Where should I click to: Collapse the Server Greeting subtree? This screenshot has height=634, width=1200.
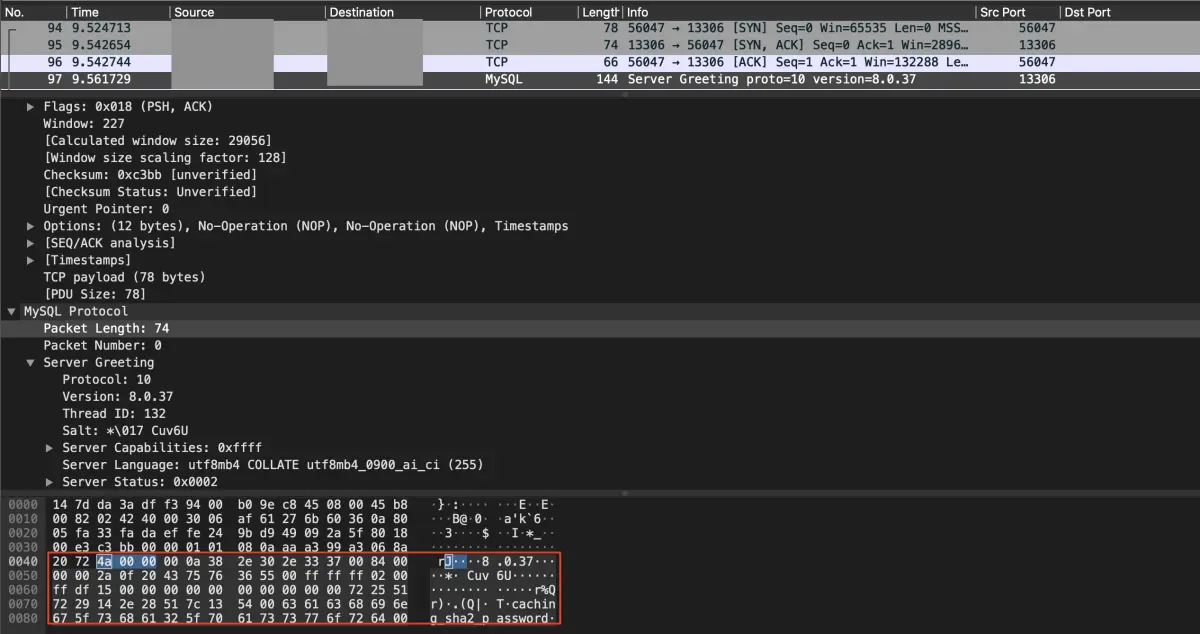(32, 362)
